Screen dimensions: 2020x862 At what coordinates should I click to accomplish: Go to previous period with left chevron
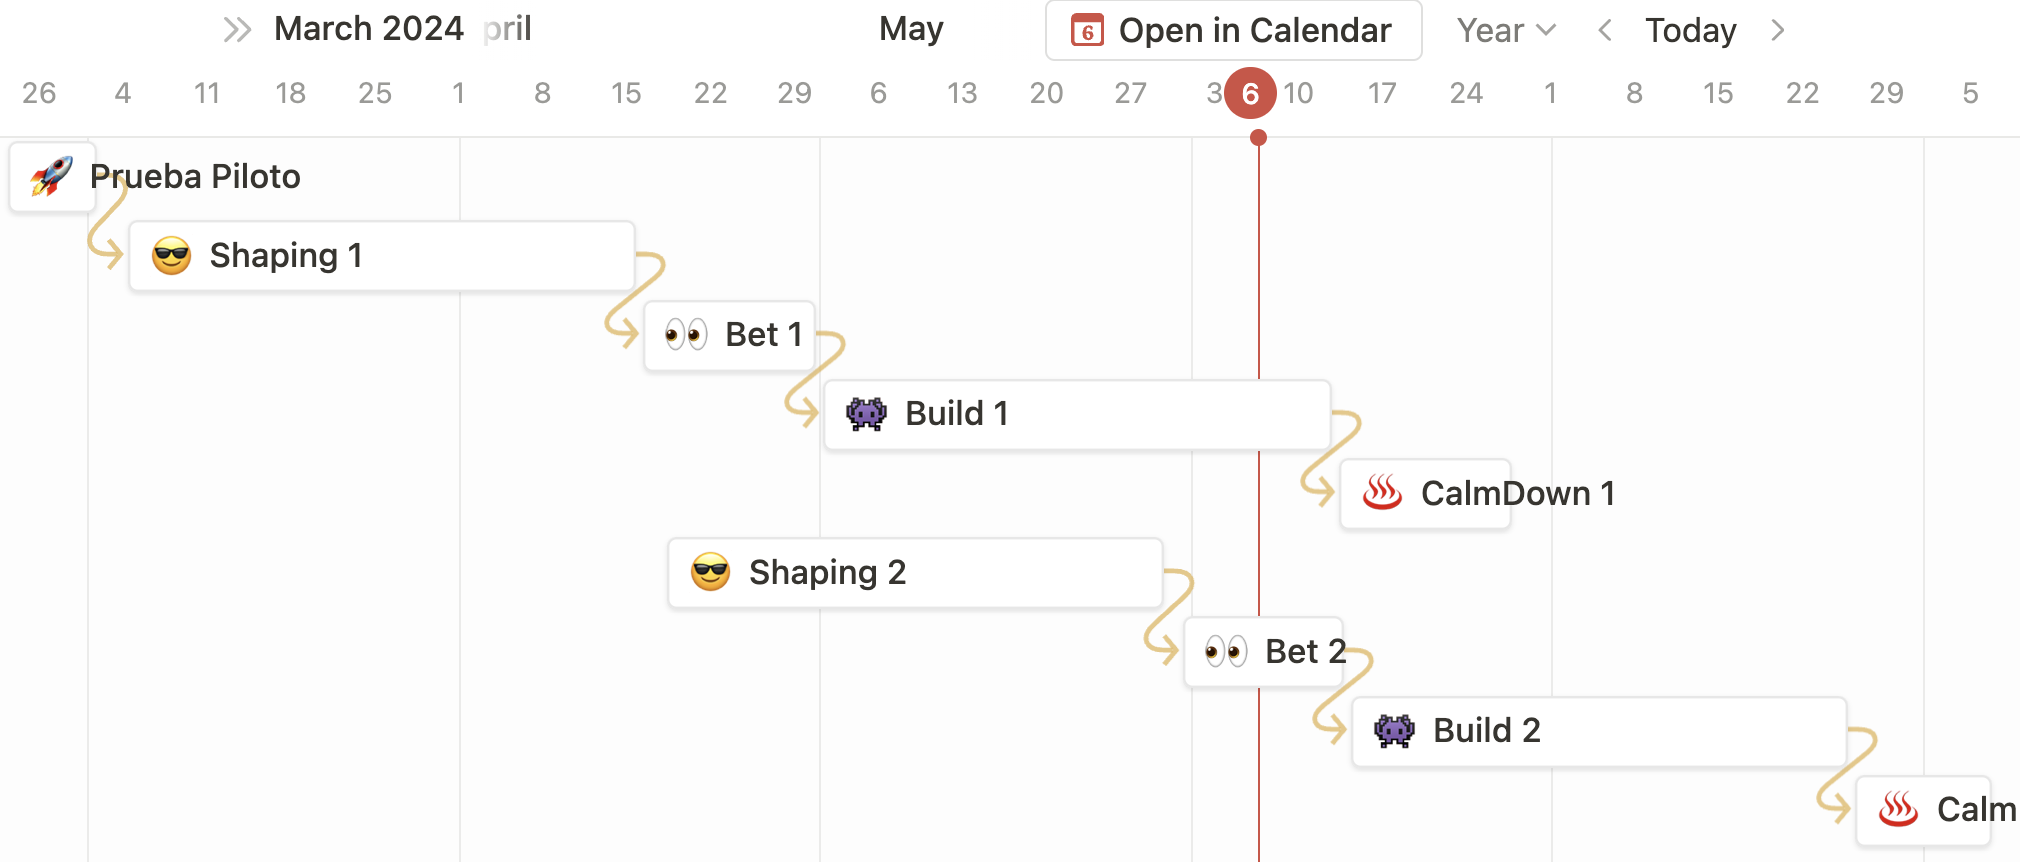coord(1605,31)
